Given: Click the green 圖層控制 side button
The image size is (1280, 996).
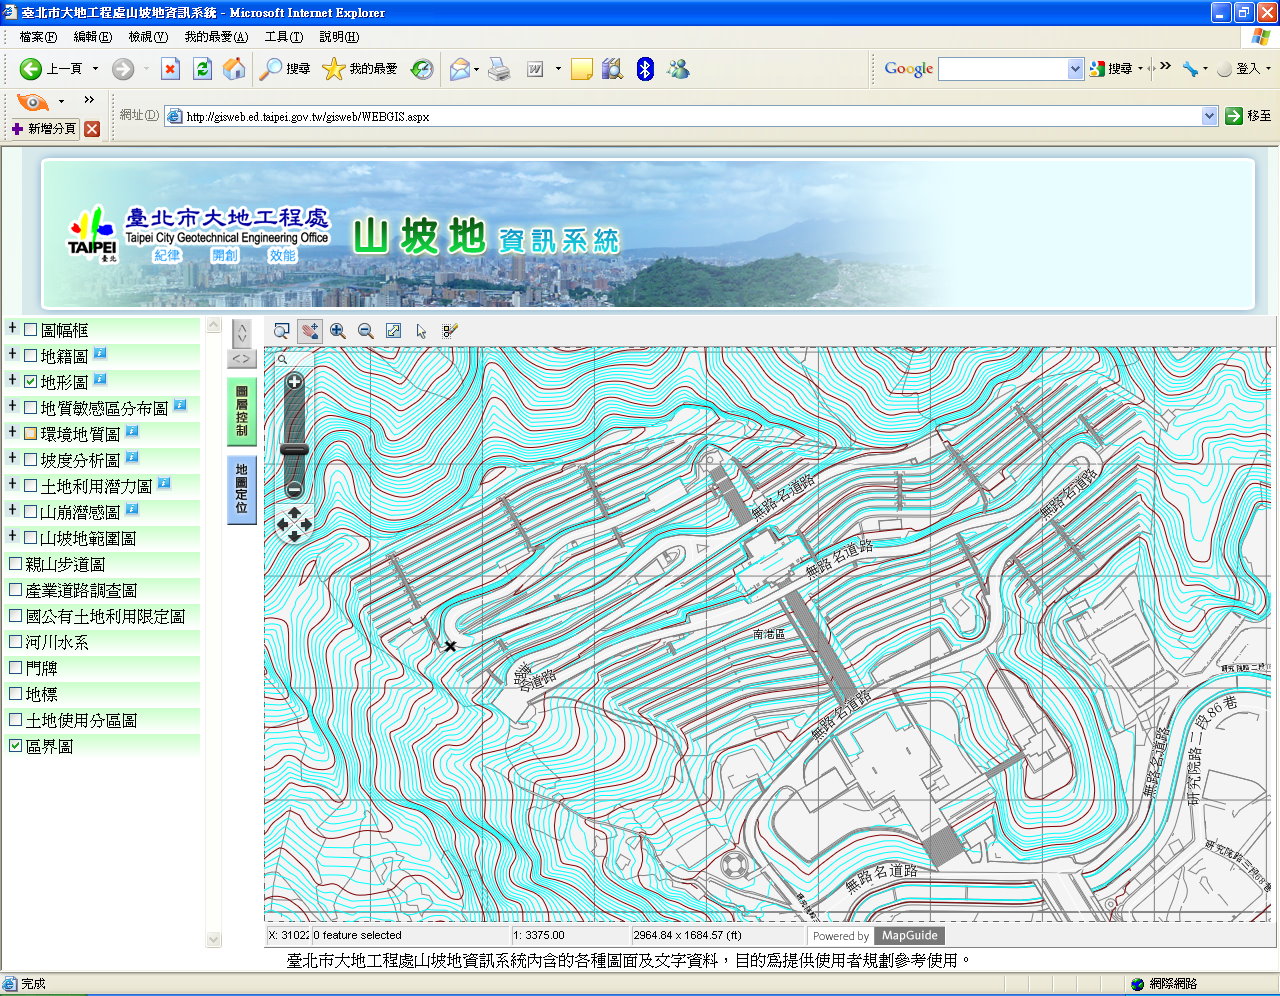Looking at the screenshot, I should coord(242,411).
